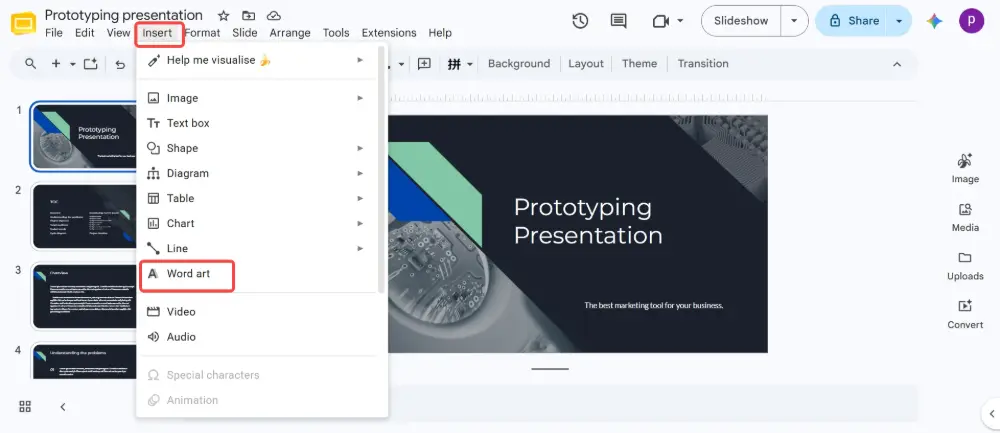
Task: Click the Transition toolbar button
Action: pyautogui.click(x=703, y=64)
